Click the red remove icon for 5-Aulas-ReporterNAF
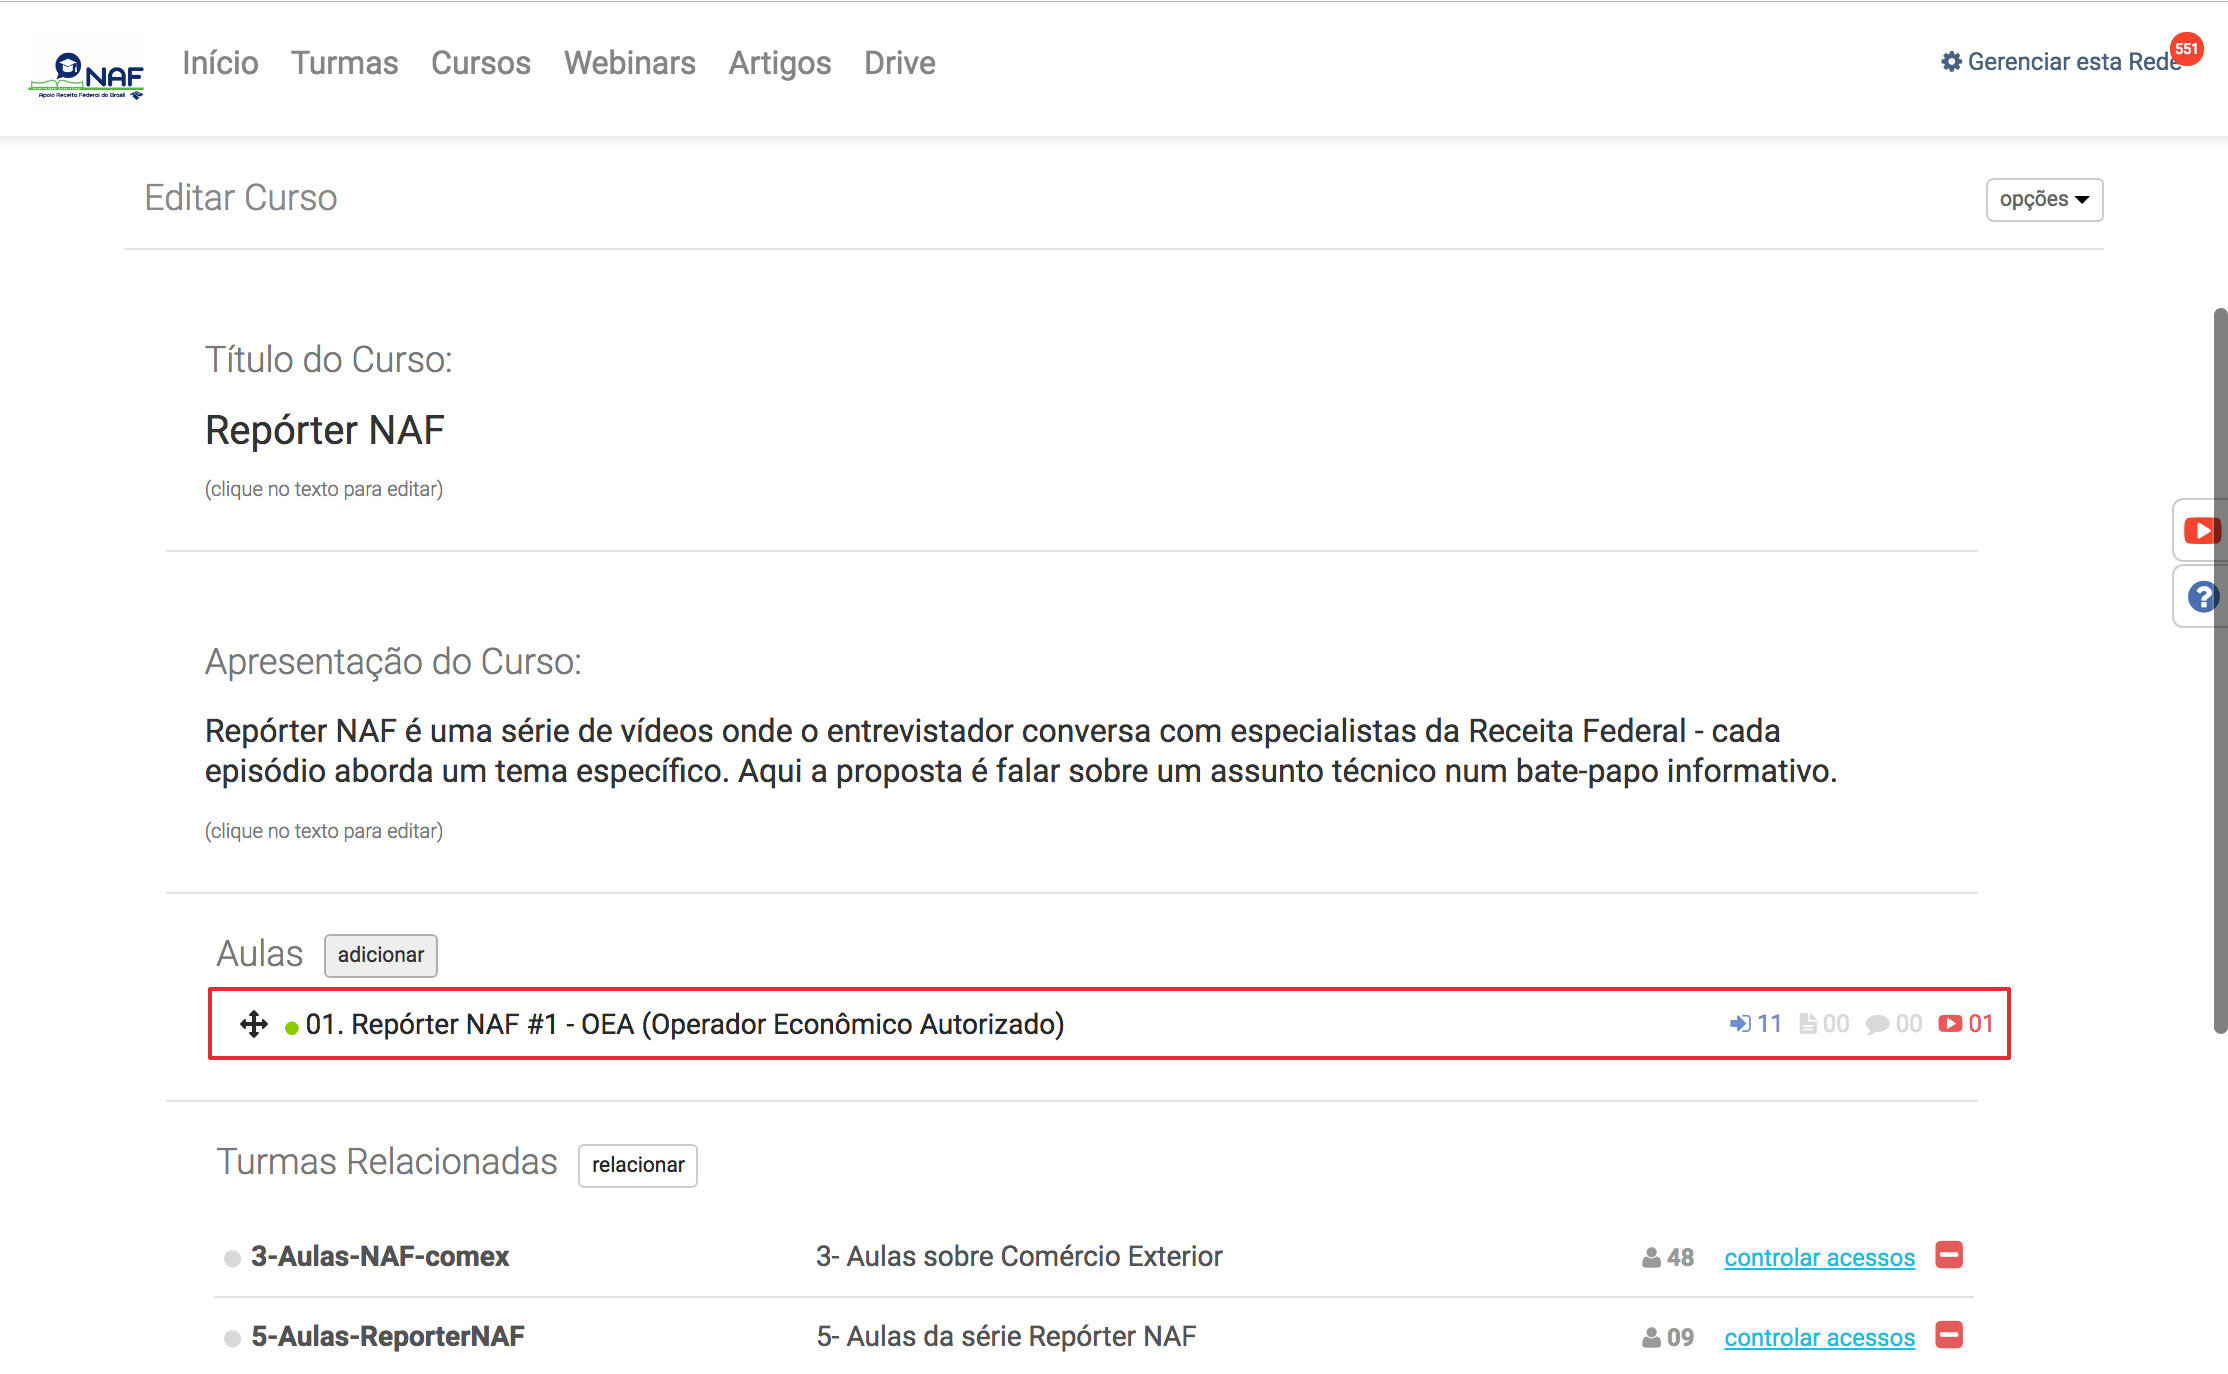 point(1949,1335)
